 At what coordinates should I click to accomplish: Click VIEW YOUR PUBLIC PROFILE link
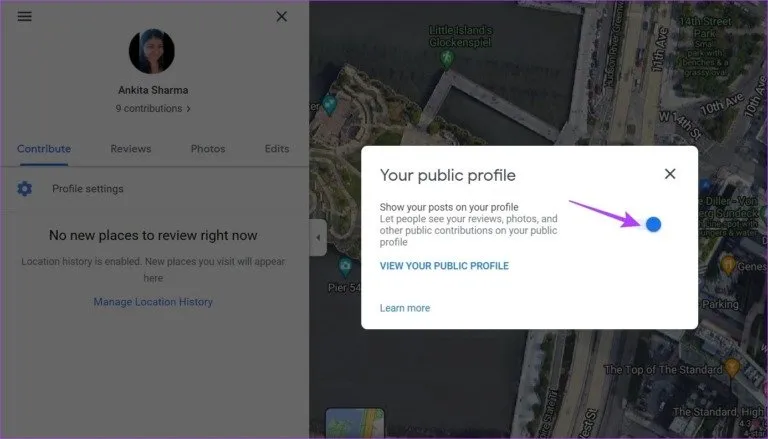pos(444,266)
